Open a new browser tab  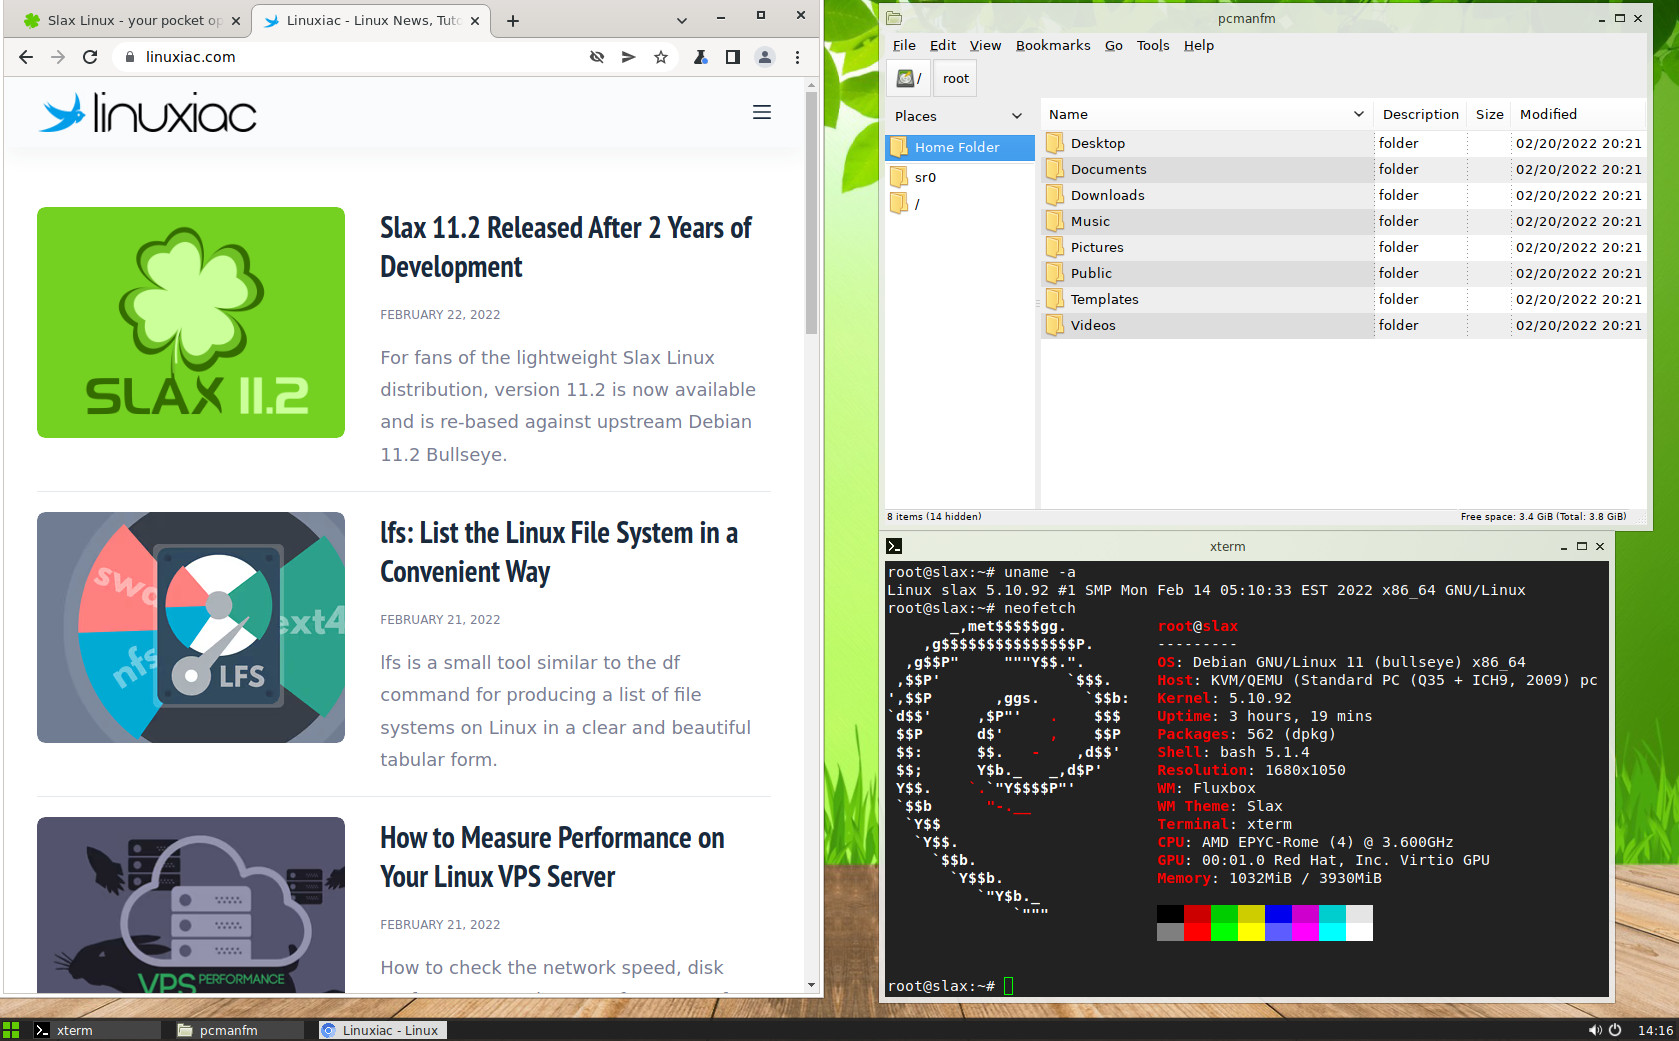(513, 20)
